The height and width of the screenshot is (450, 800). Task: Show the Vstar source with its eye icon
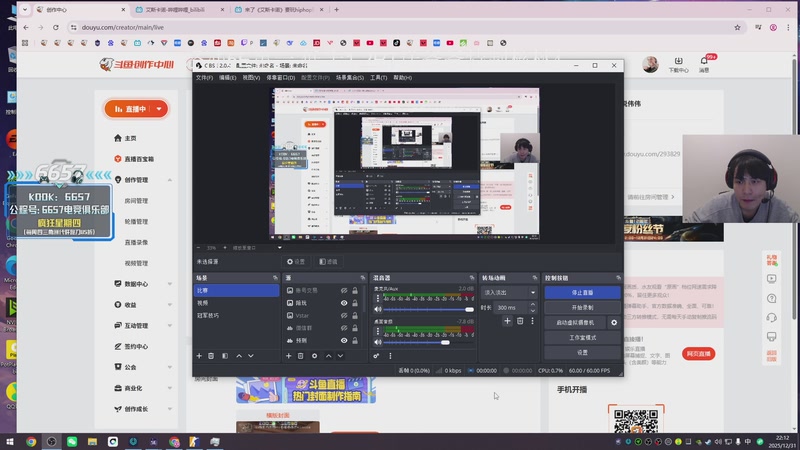344,315
